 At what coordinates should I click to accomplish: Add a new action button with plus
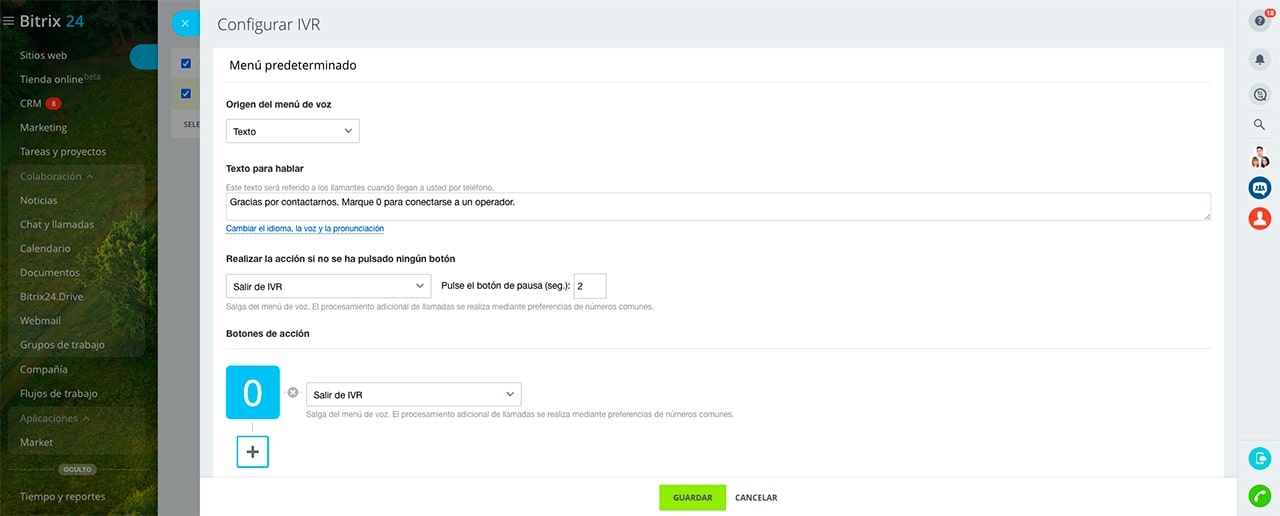pyautogui.click(x=252, y=452)
